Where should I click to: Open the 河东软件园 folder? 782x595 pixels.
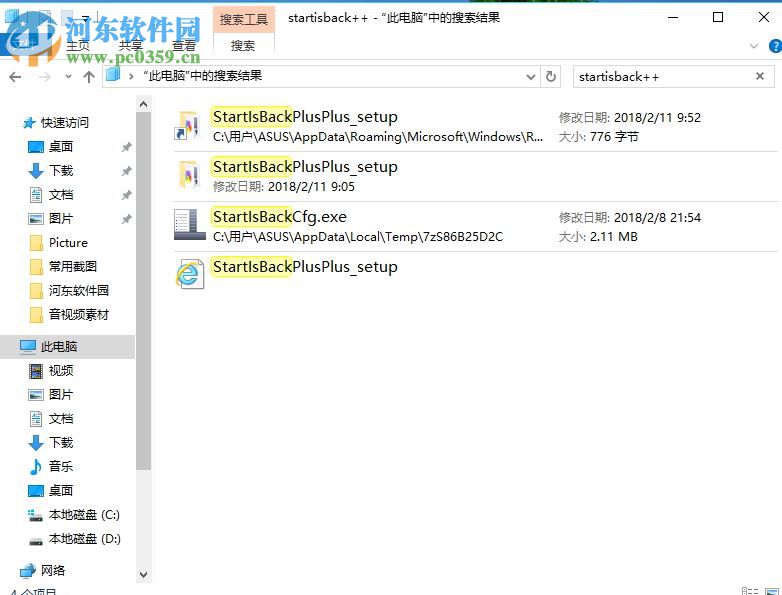pos(78,290)
